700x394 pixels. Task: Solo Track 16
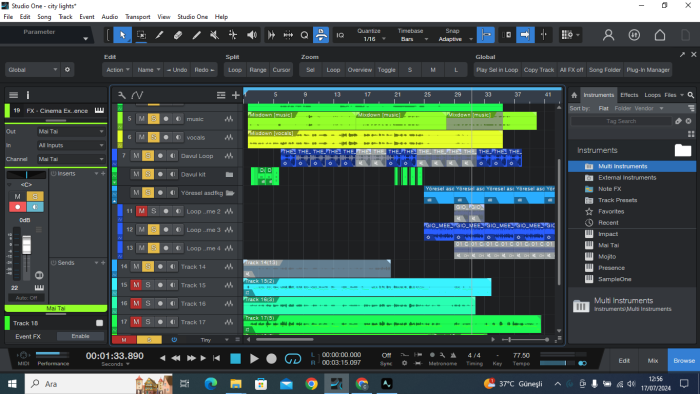click(148, 303)
